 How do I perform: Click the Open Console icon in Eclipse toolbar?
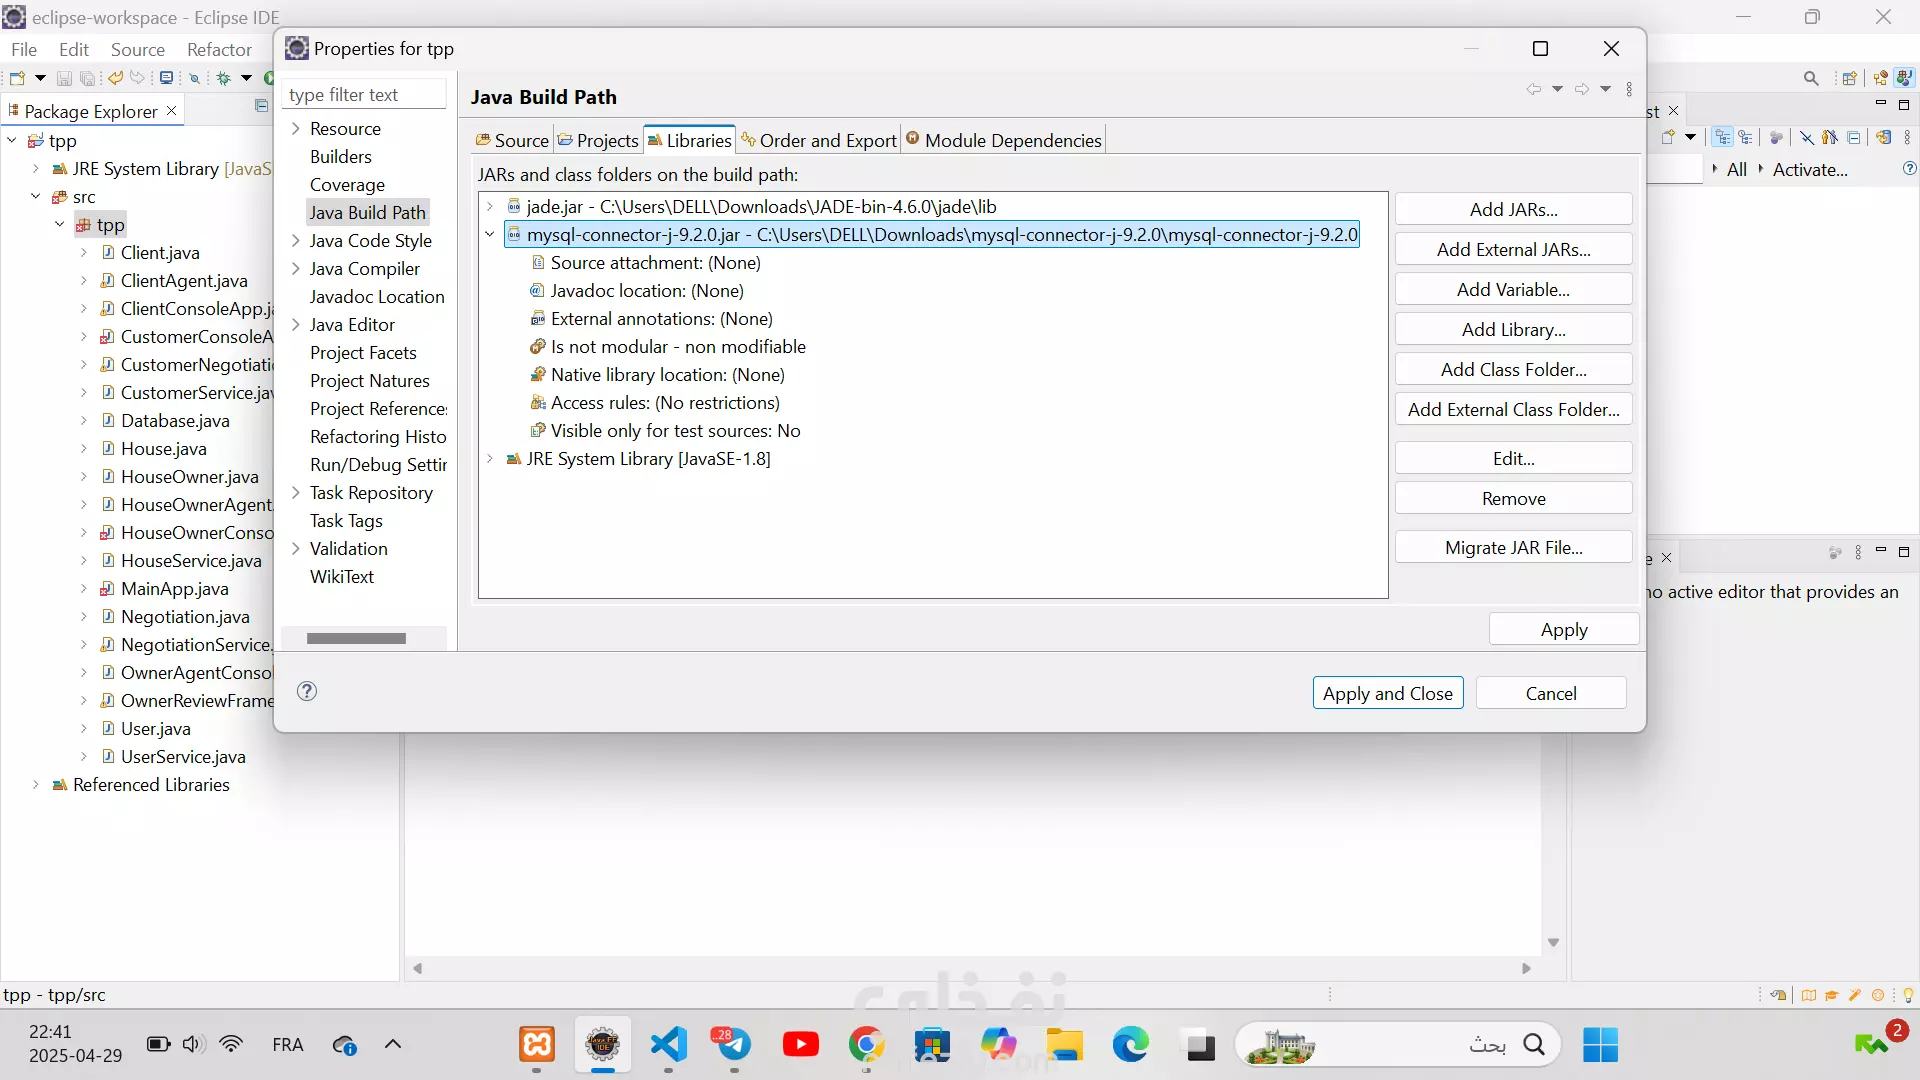click(167, 78)
